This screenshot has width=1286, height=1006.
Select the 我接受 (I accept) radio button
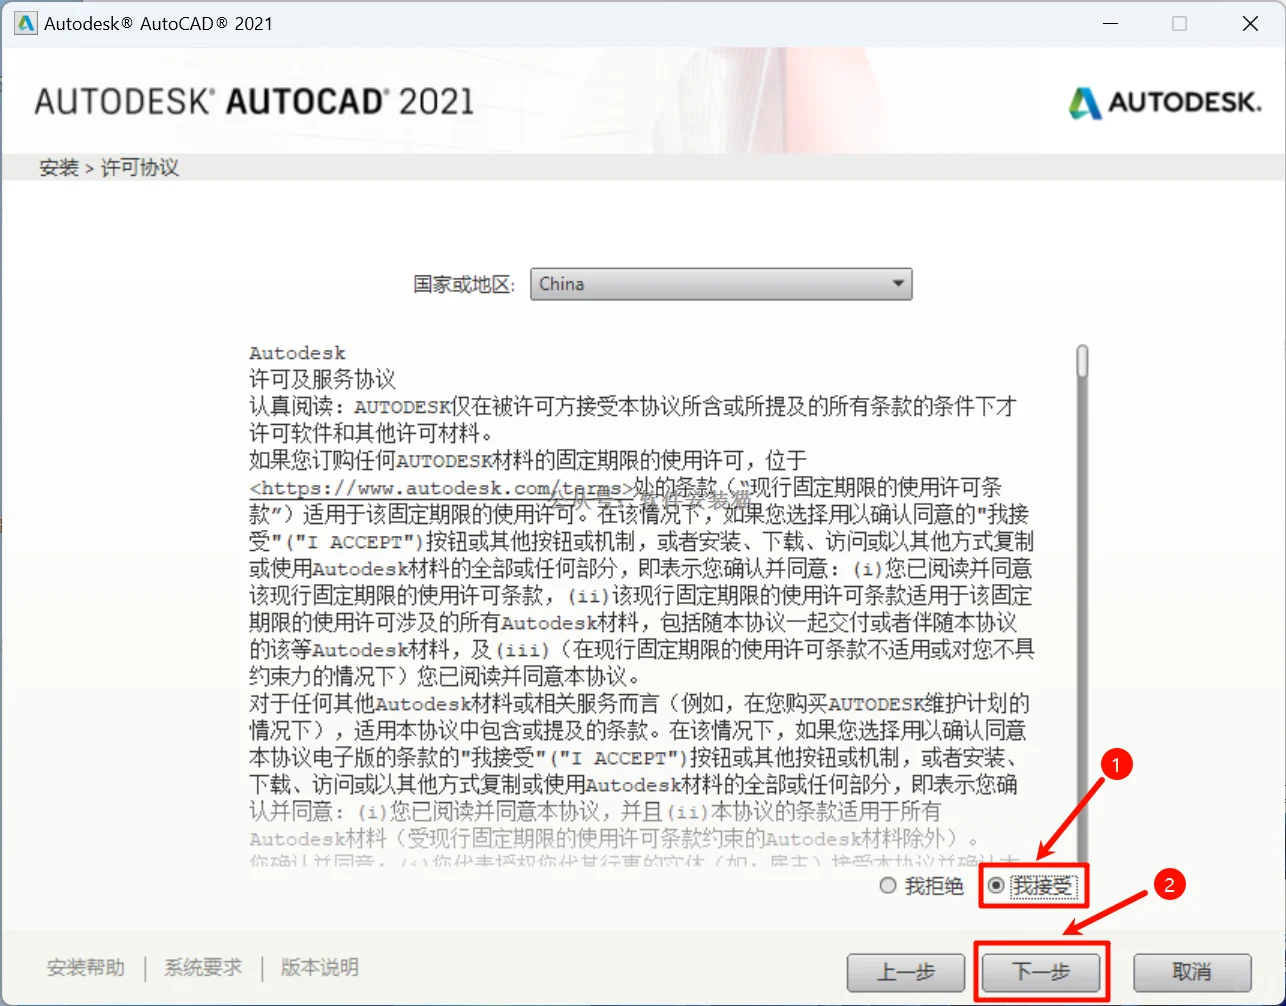(992, 885)
